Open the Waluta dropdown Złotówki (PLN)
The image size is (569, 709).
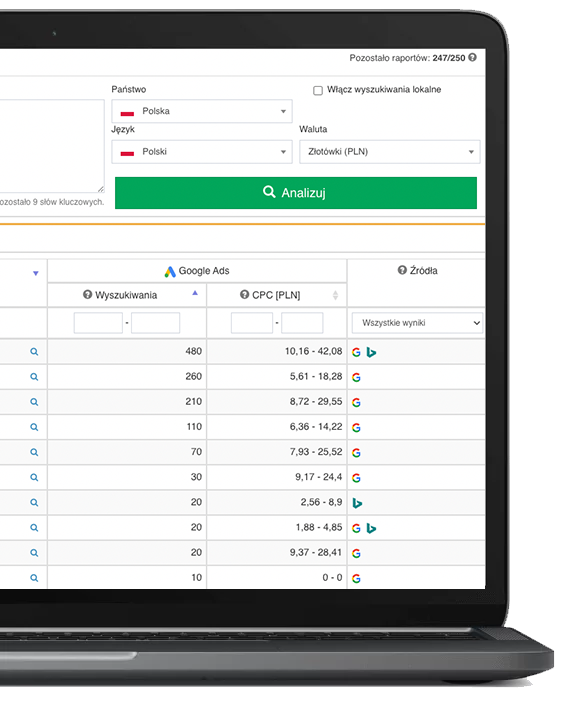pyautogui.click(x=389, y=152)
